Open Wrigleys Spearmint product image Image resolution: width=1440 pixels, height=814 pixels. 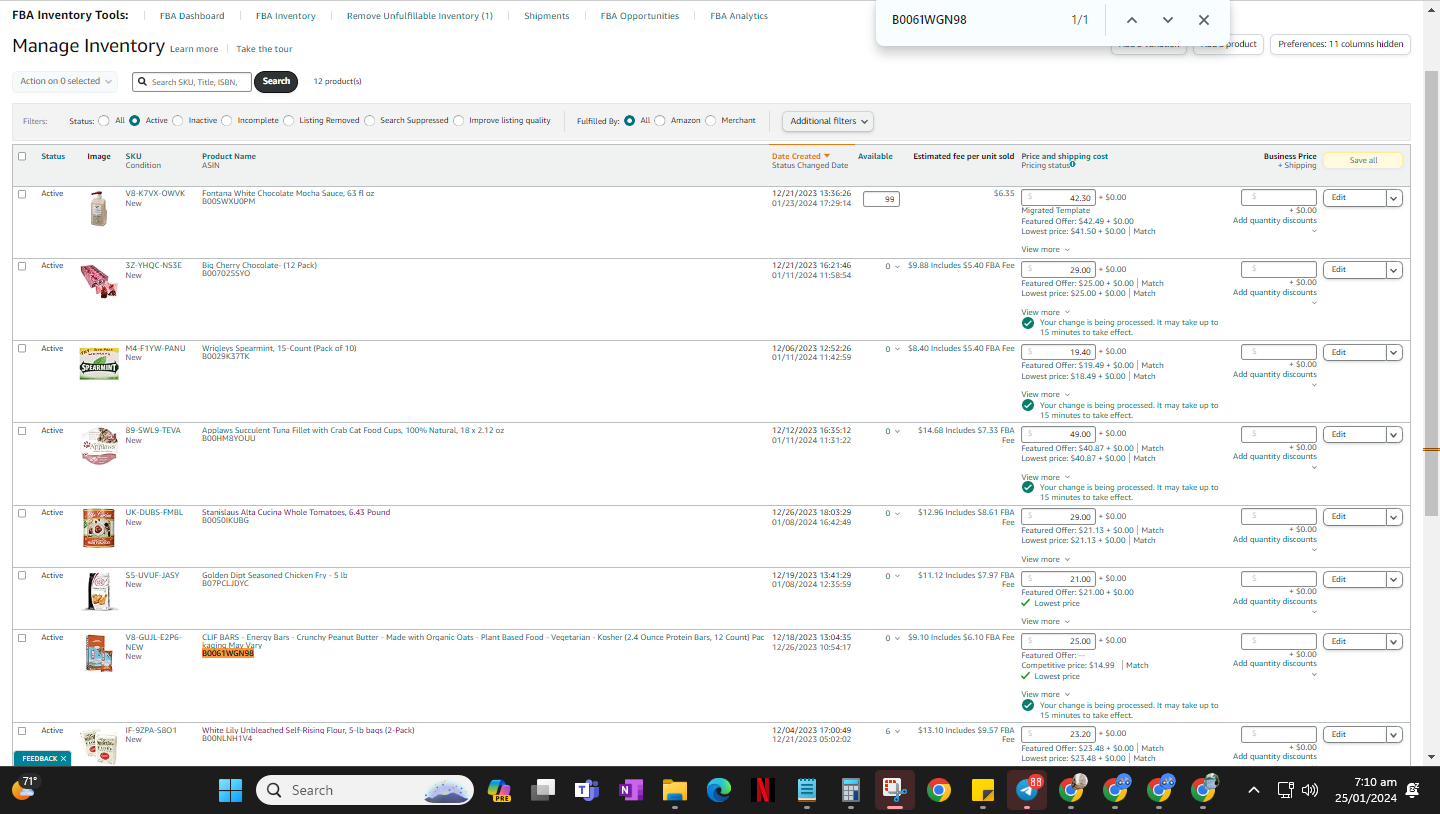click(99, 364)
